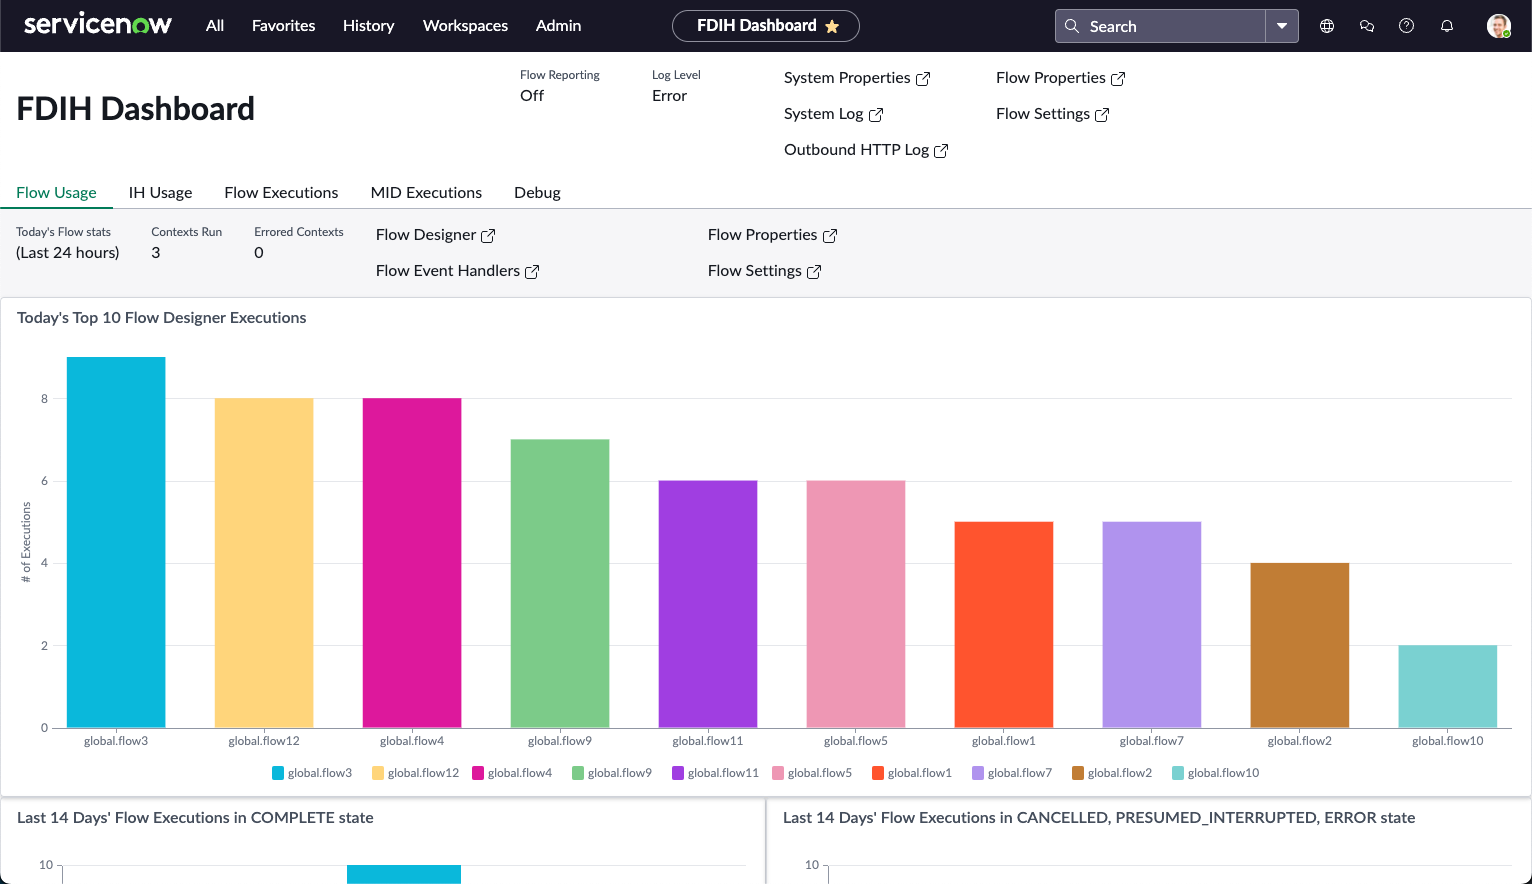Toggle global.flow2 legend swatch
1532x884 pixels.
click(1078, 773)
